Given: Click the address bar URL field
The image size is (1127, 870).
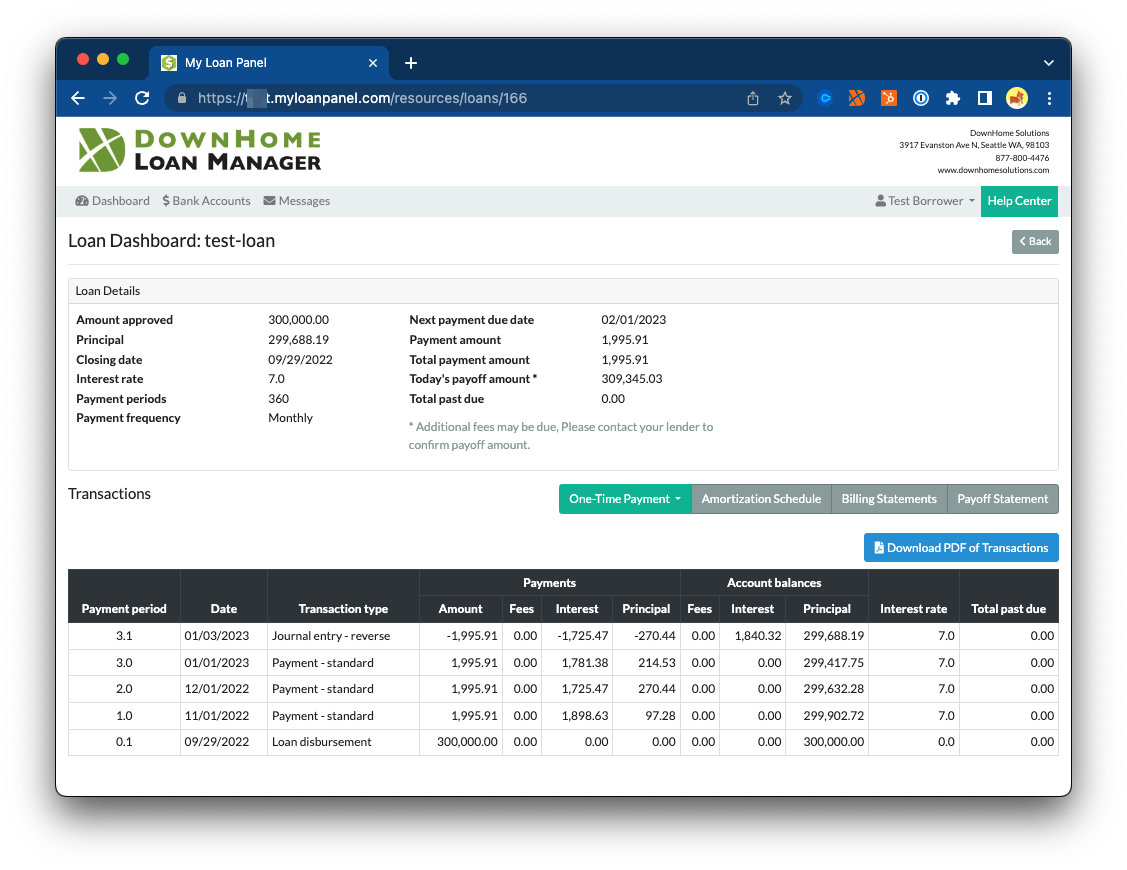Looking at the screenshot, I should 460,98.
